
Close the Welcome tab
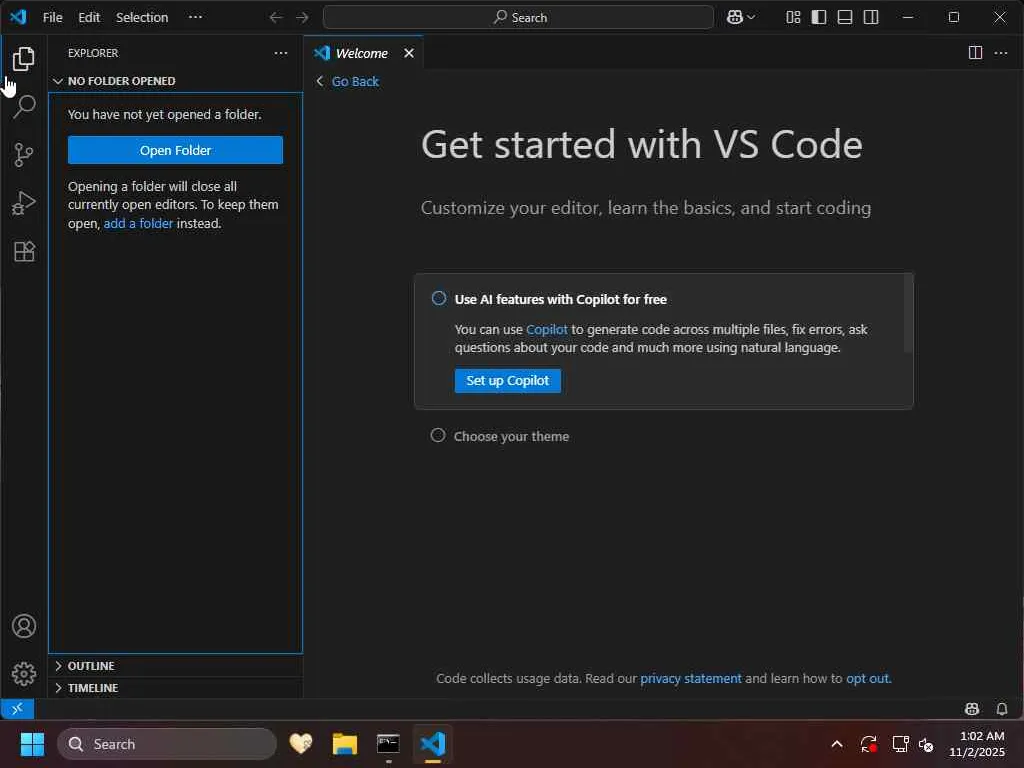coord(409,53)
